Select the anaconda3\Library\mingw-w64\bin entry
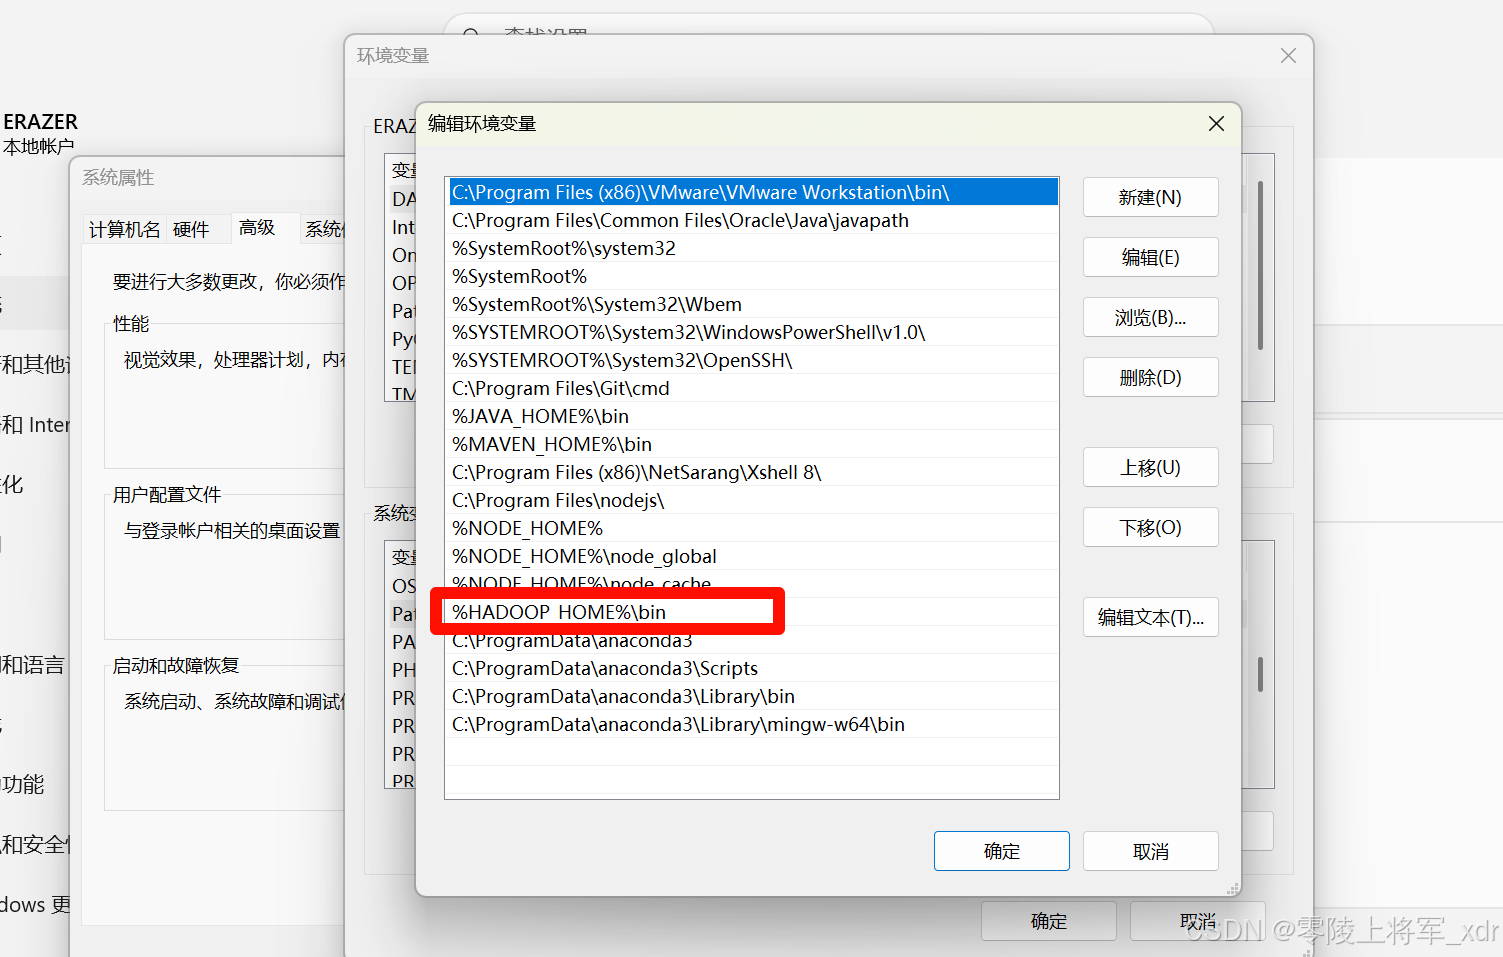 tap(753, 724)
